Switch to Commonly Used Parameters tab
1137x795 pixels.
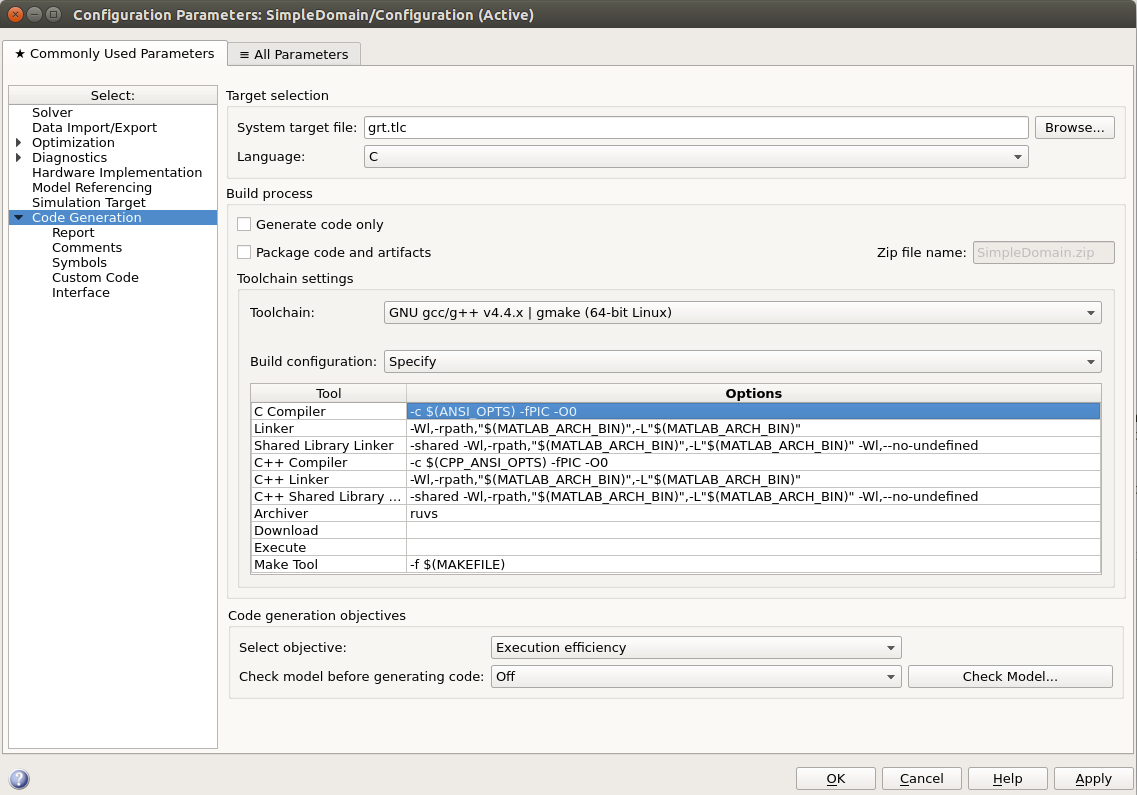tap(113, 54)
